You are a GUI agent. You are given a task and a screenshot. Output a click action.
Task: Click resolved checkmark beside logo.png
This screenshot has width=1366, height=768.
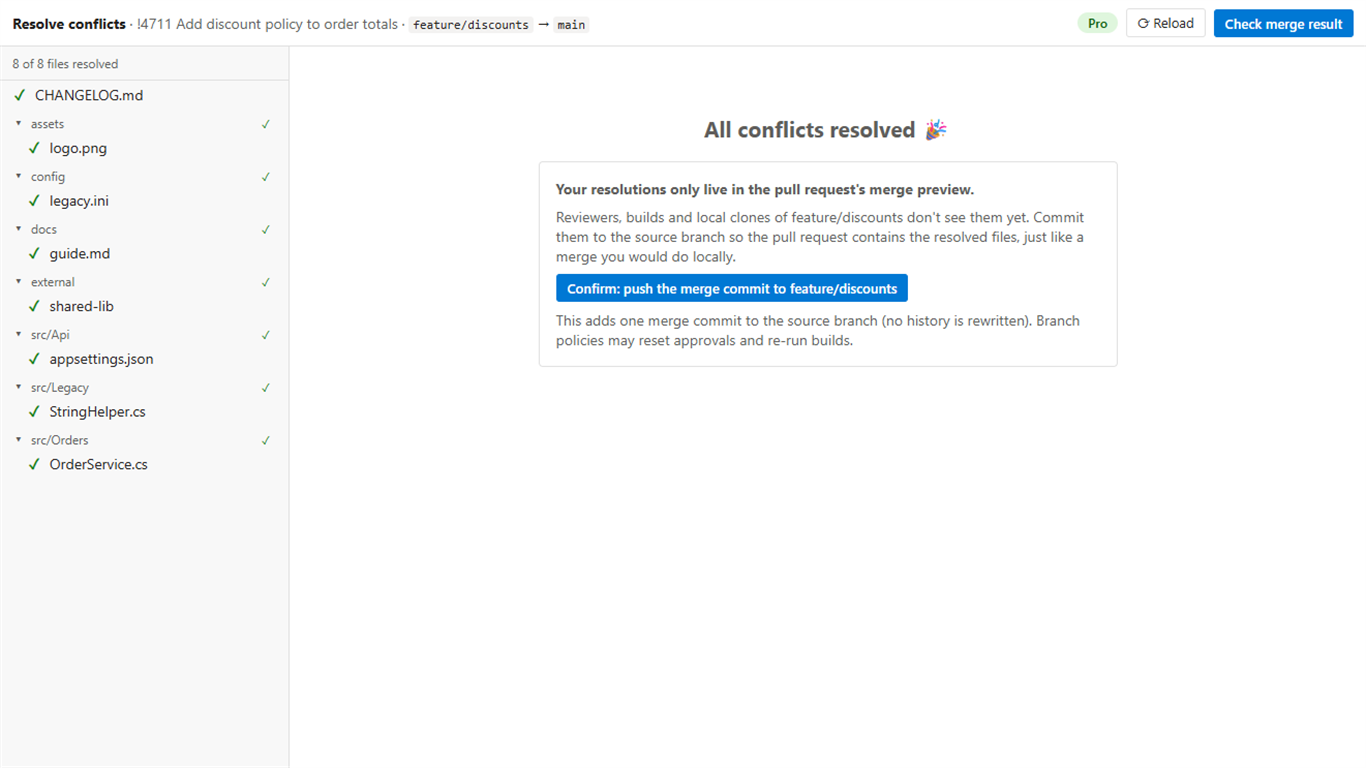[x=35, y=148]
